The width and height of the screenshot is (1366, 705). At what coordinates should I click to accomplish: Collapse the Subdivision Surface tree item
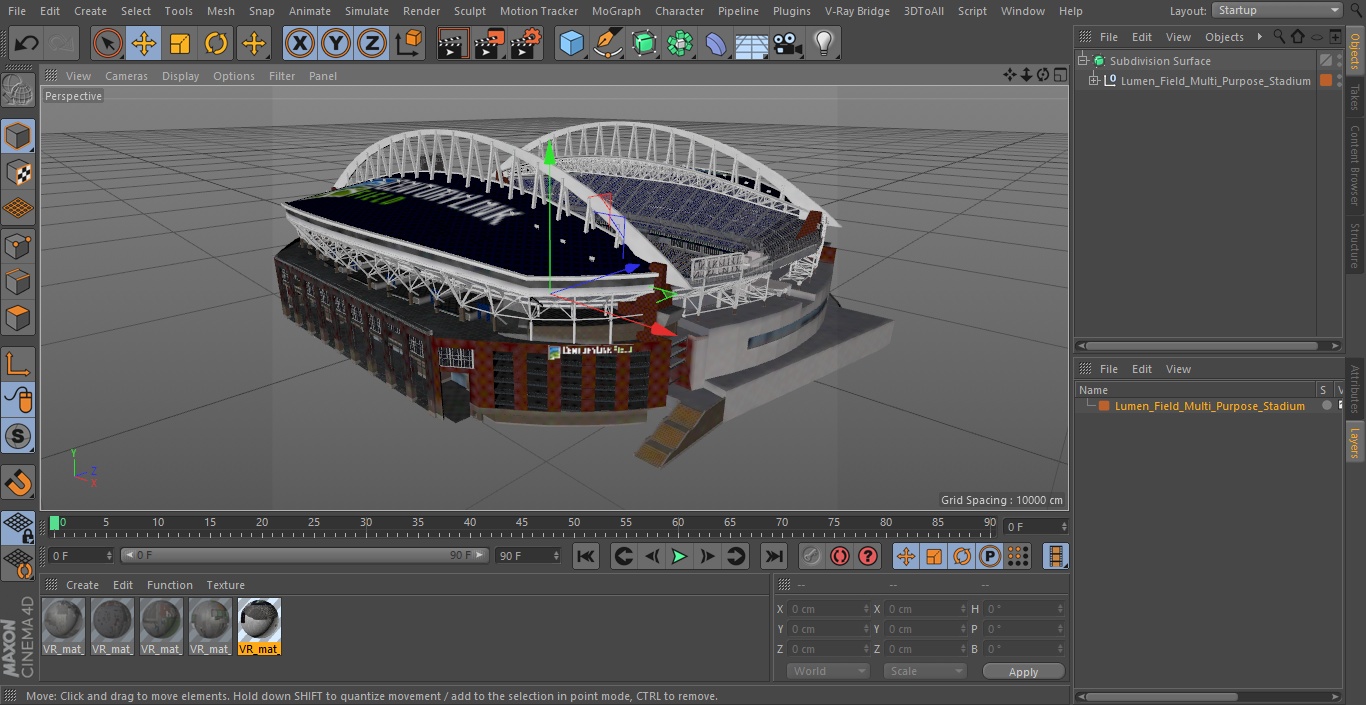1082,61
